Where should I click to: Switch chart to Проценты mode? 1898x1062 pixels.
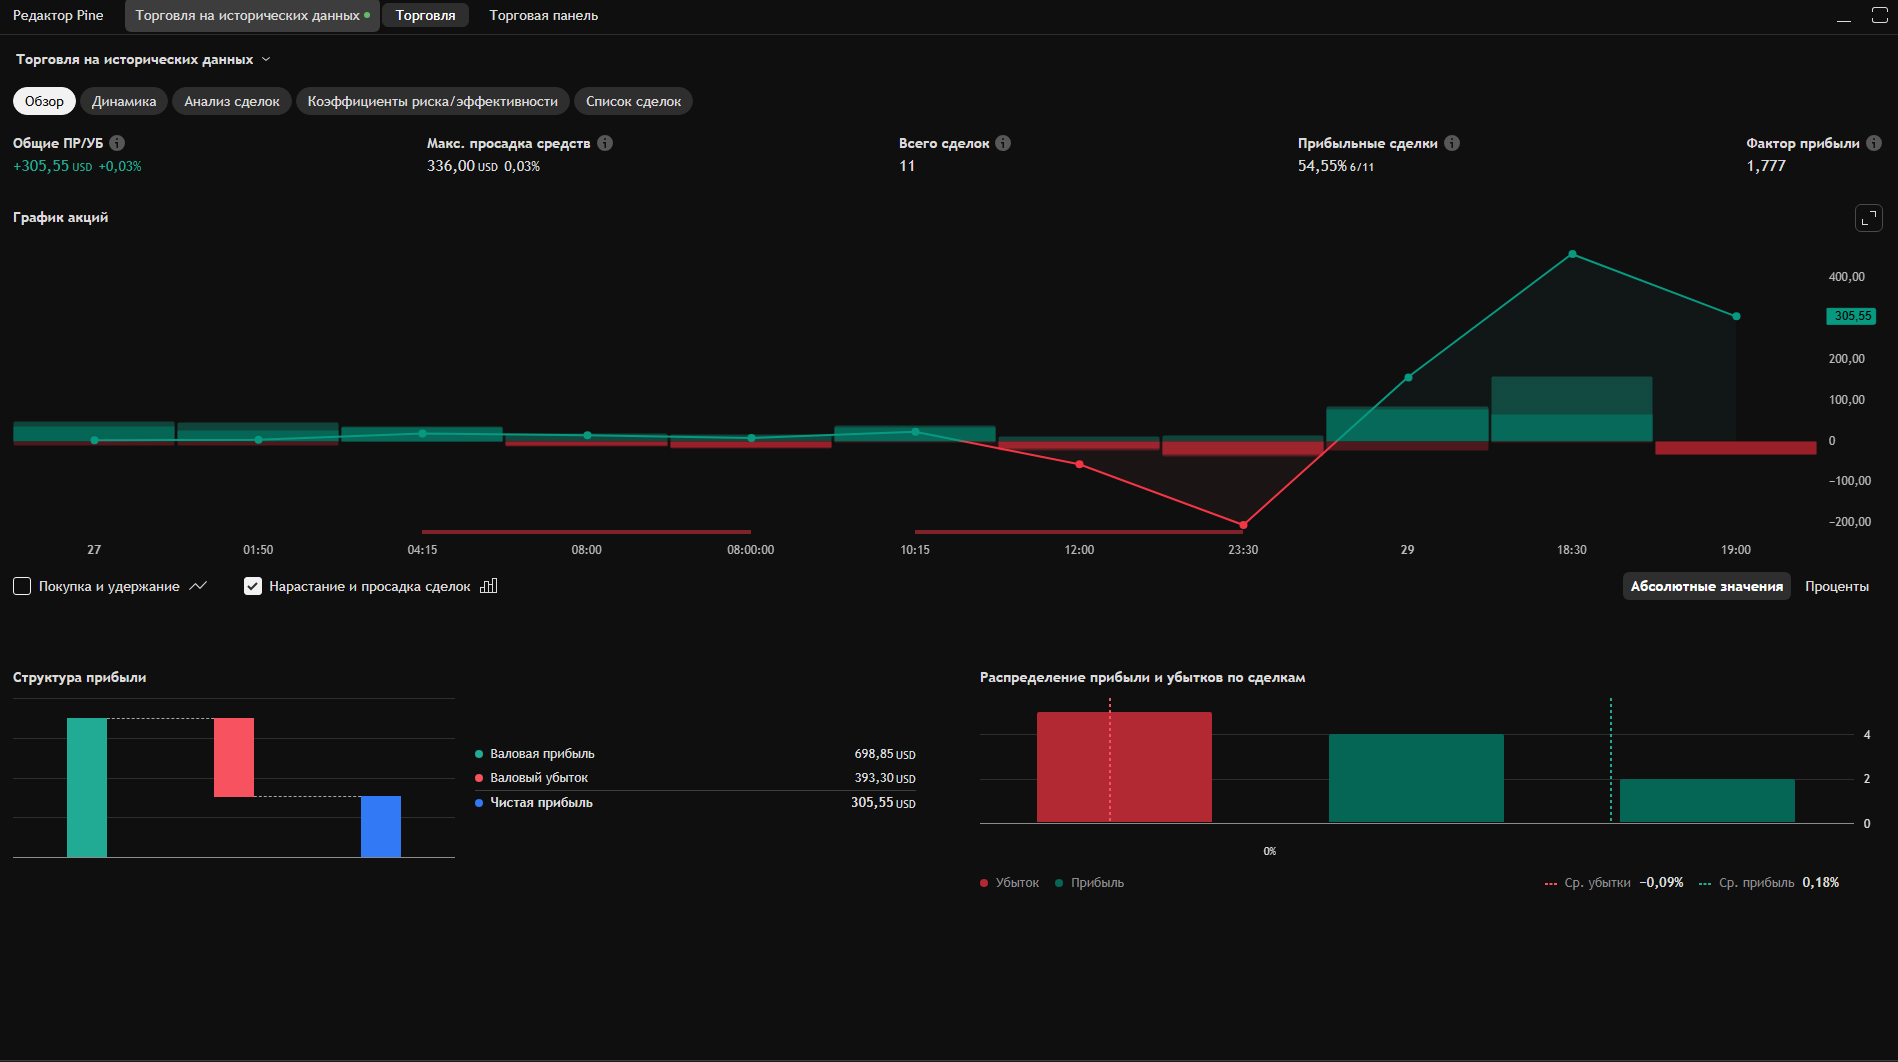coord(1836,586)
